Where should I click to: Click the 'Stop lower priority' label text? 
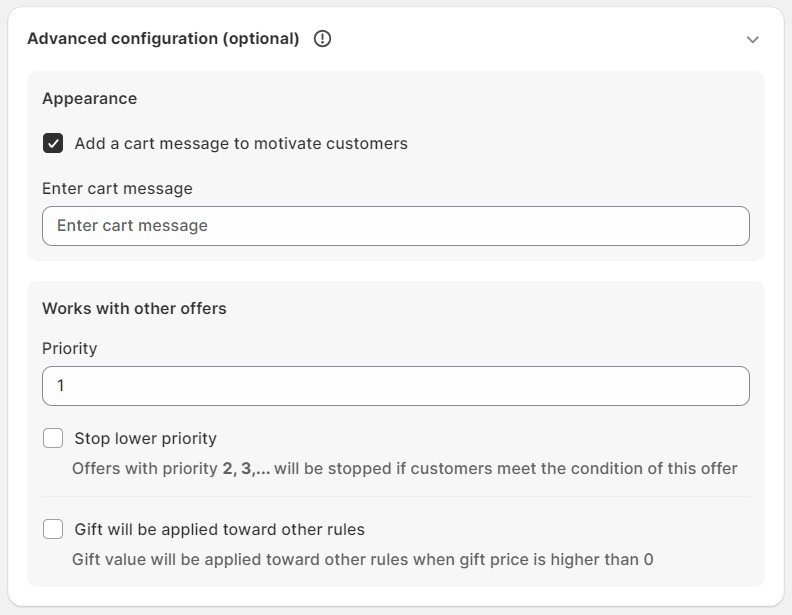tap(145, 438)
